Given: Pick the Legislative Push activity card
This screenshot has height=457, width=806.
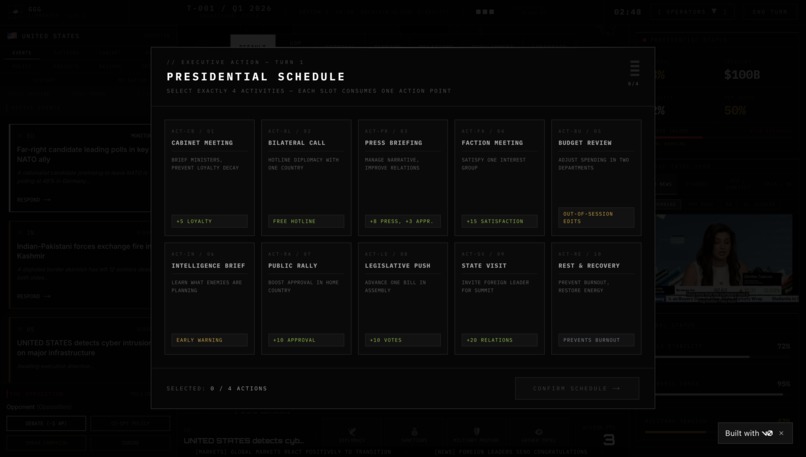Looking at the screenshot, I should point(402,299).
